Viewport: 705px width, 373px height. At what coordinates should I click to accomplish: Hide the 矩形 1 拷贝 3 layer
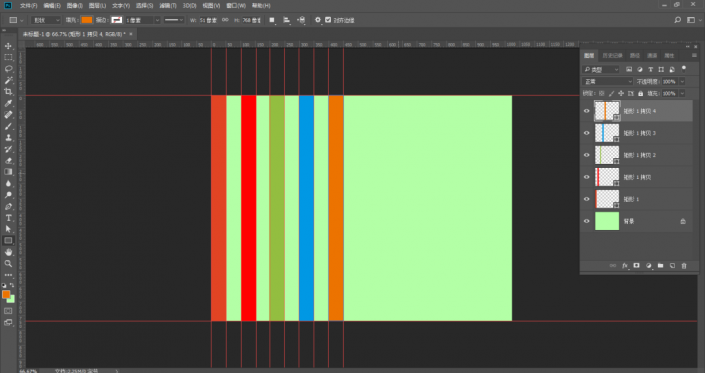tap(586, 133)
